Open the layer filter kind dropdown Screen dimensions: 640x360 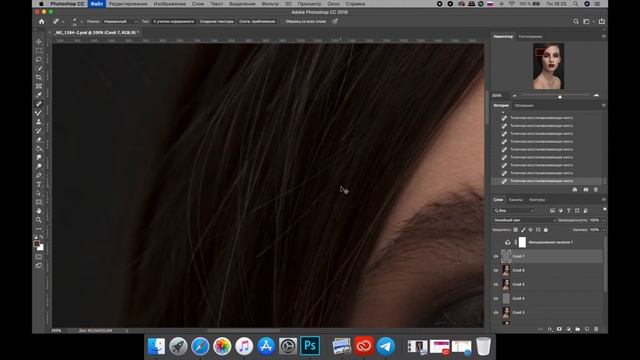pyautogui.click(x=514, y=211)
